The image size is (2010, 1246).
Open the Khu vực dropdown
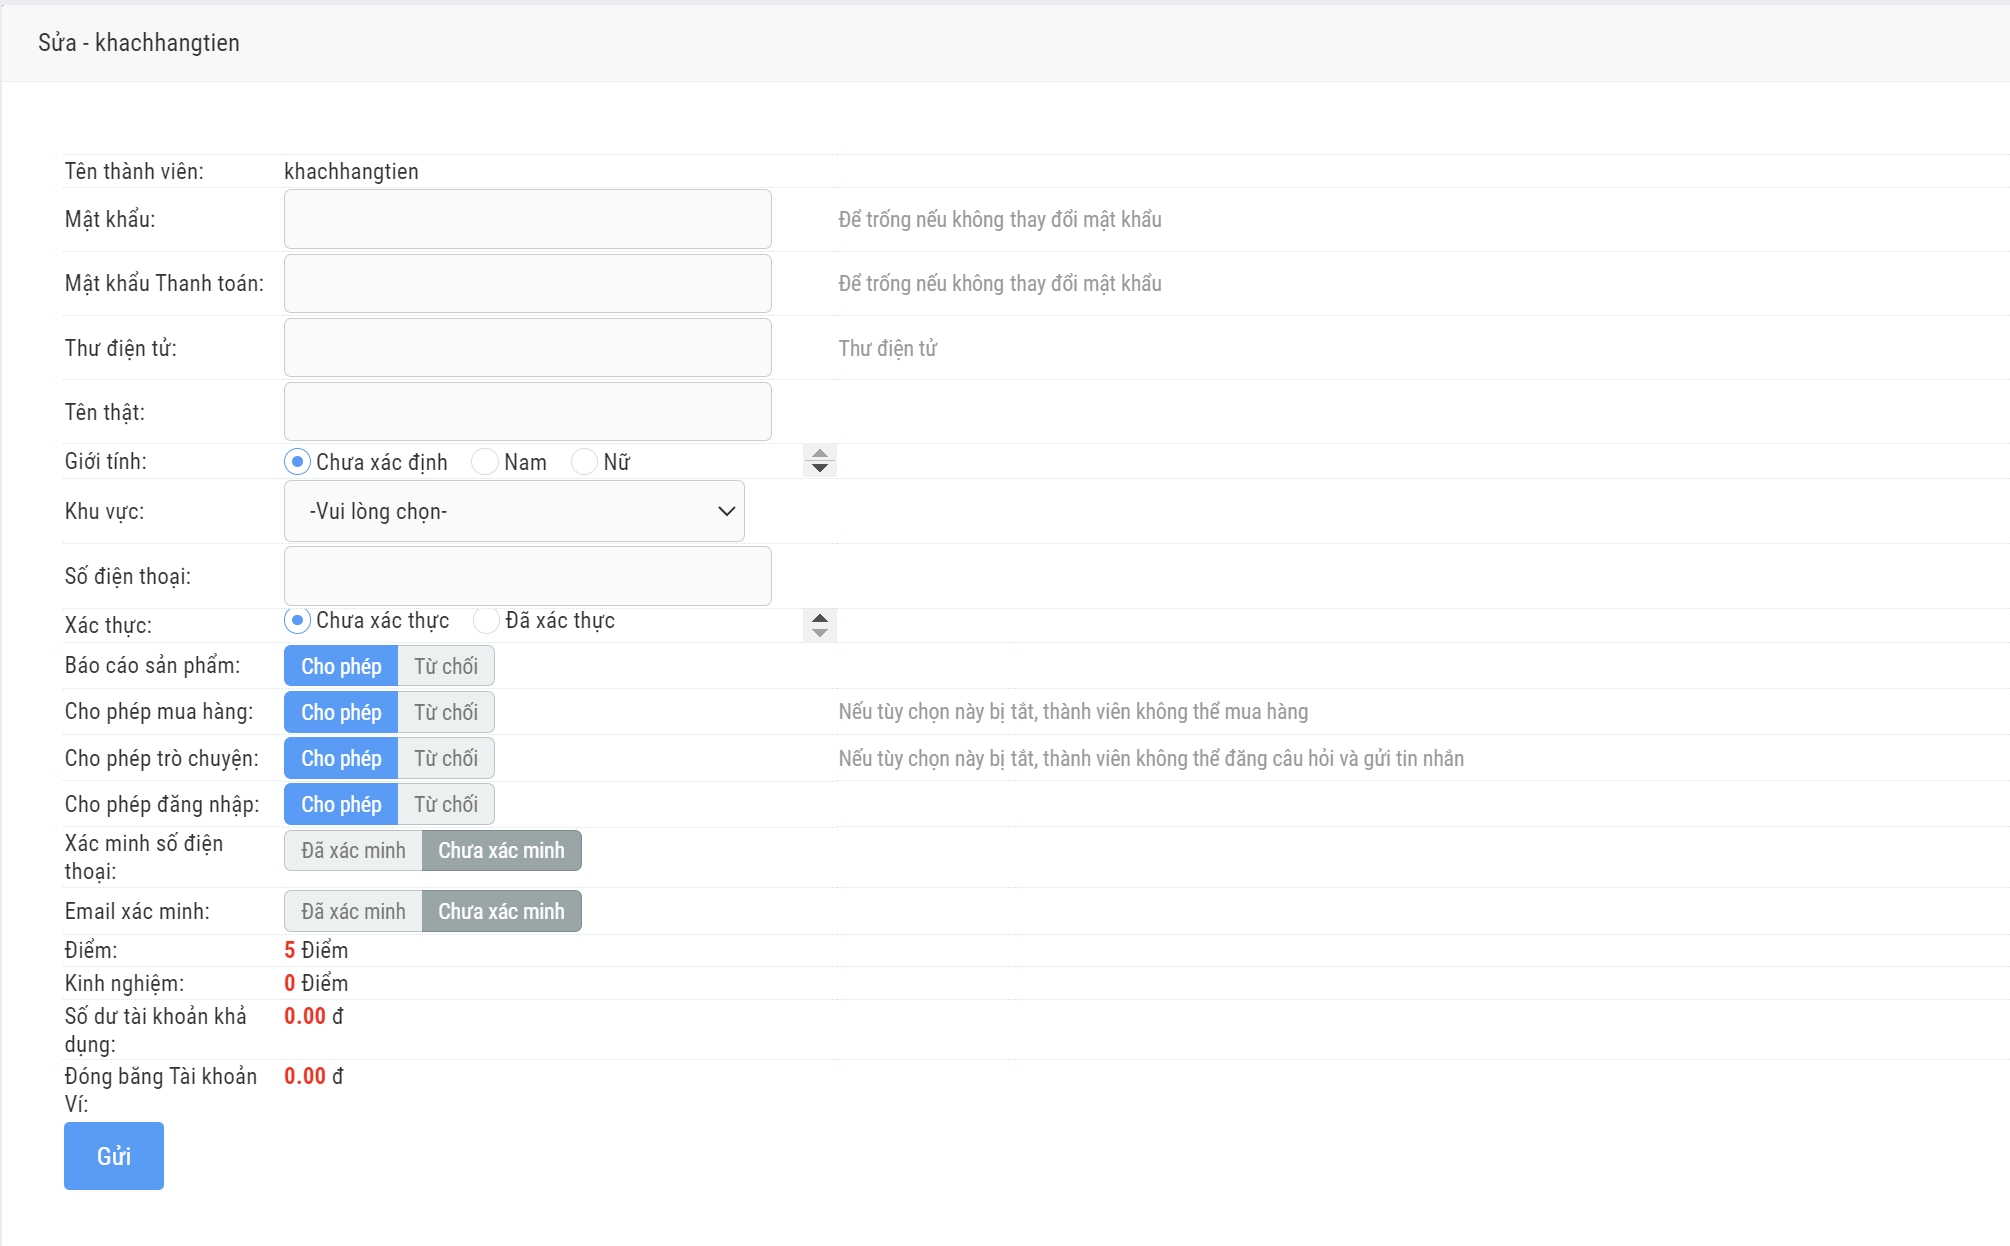514,511
